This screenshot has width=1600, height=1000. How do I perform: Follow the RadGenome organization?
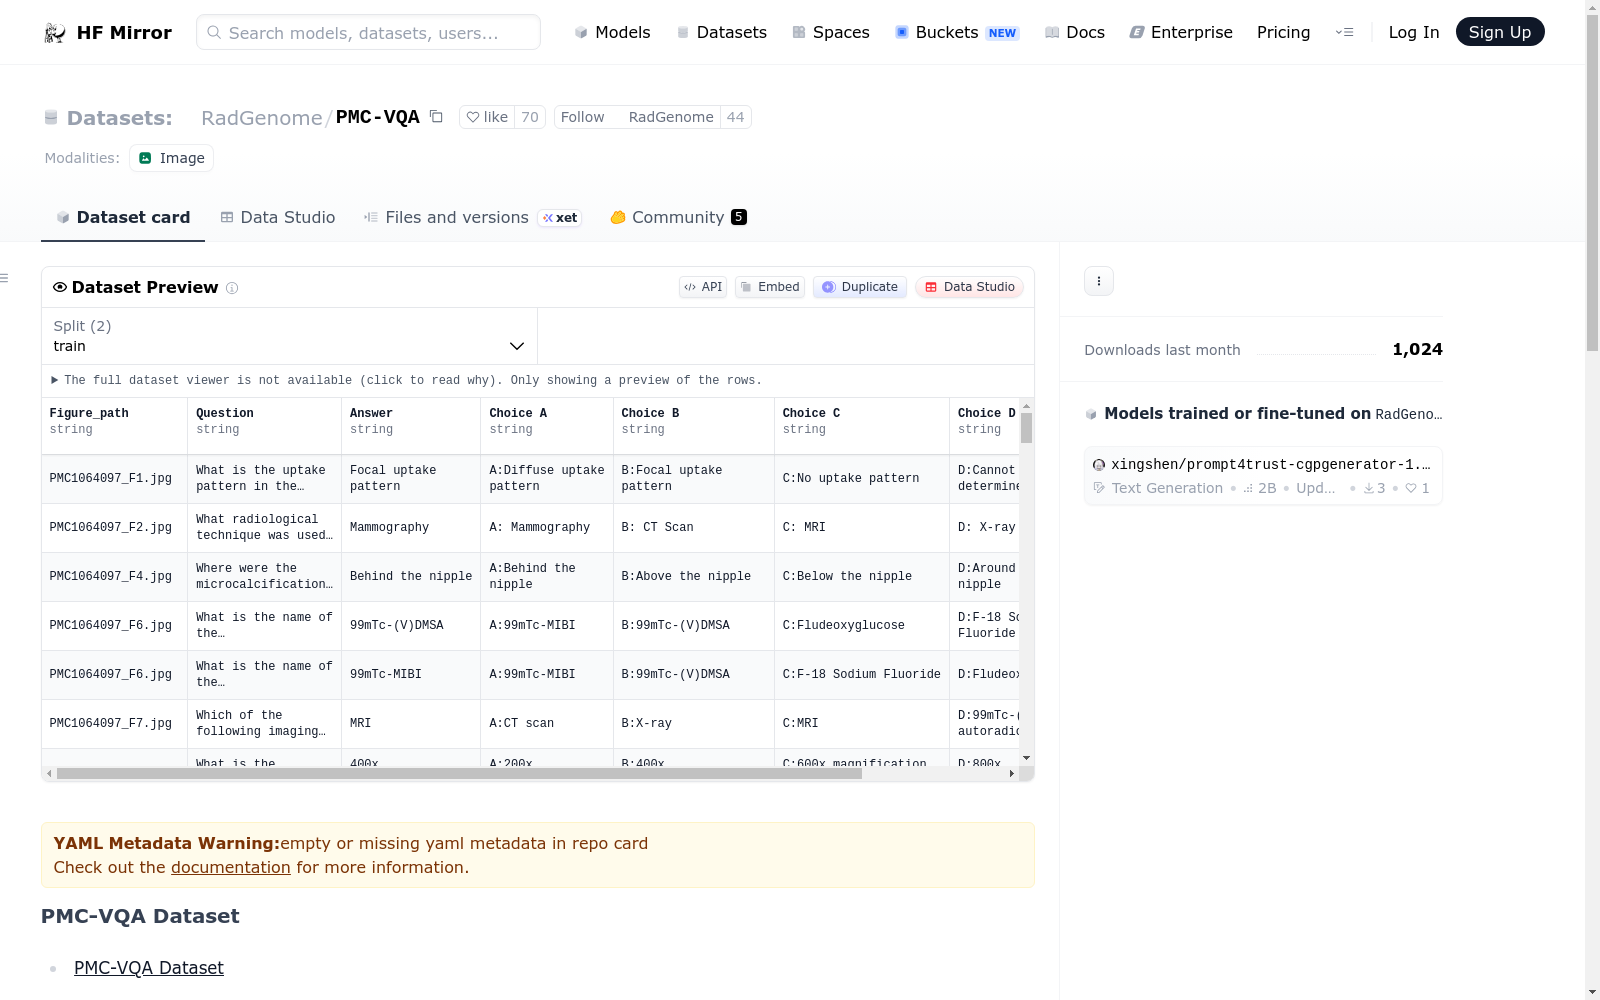pyautogui.click(x=582, y=117)
